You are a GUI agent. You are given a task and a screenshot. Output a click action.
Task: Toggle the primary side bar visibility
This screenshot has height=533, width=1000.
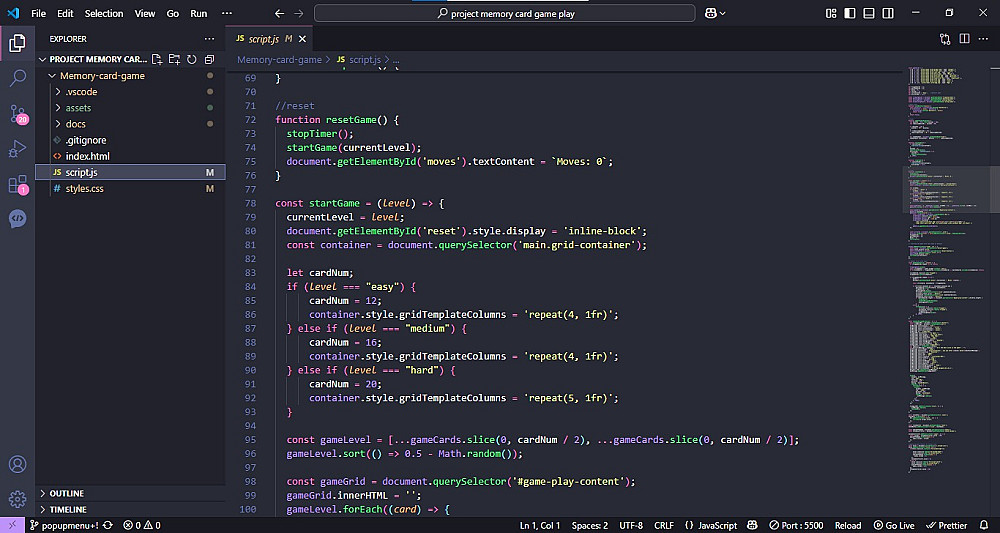850,13
